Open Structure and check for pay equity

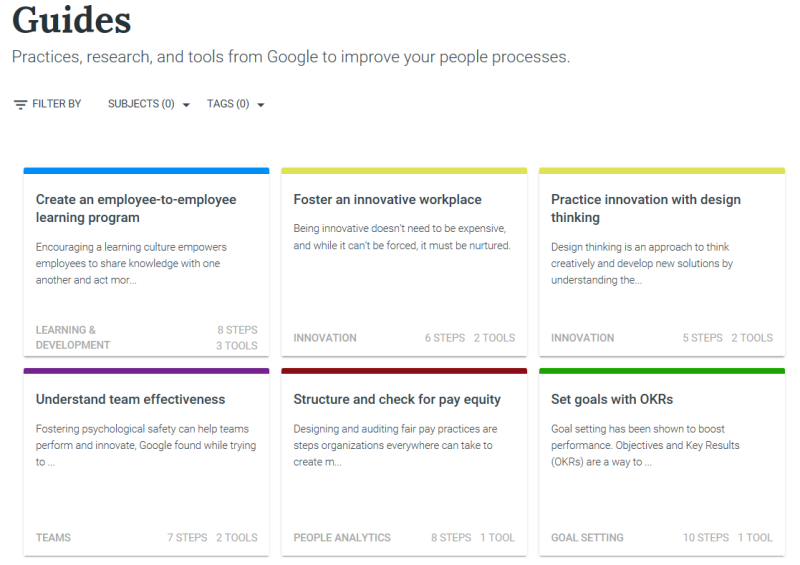pos(397,399)
